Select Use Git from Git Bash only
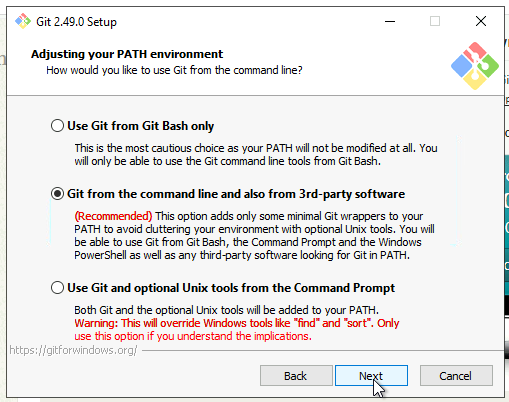The width and height of the screenshot is (509, 402). pyautogui.click(x=57, y=126)
